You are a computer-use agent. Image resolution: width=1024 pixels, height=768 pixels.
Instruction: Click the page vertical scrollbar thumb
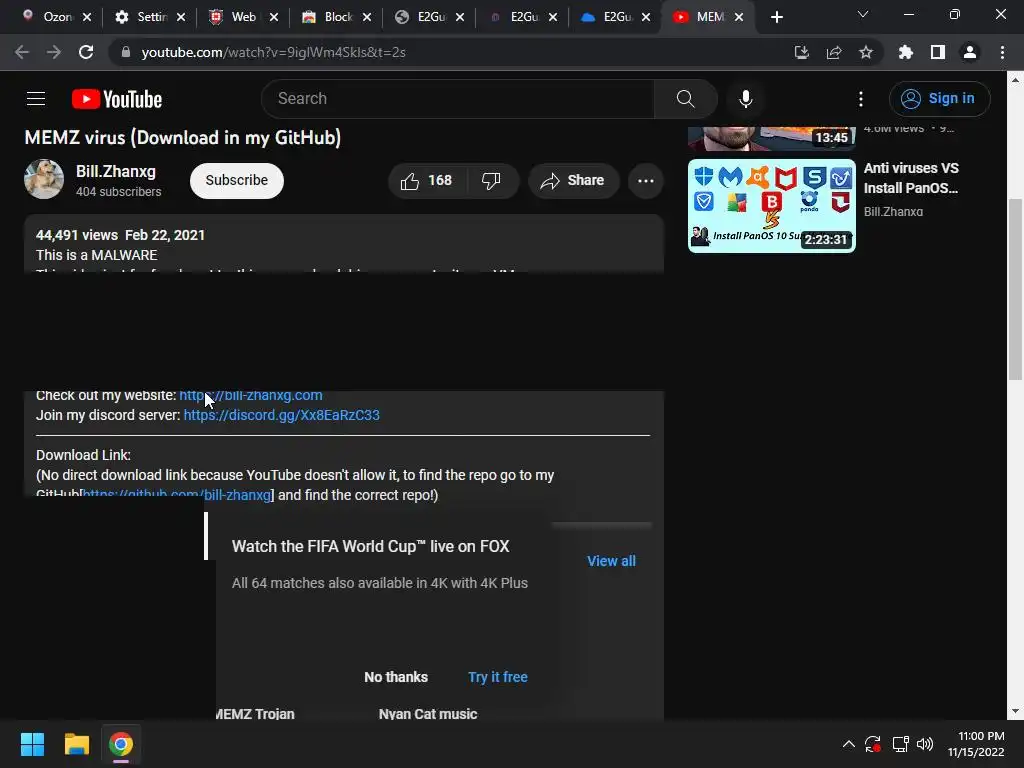pyautogui.click(x=1015, y=287)
